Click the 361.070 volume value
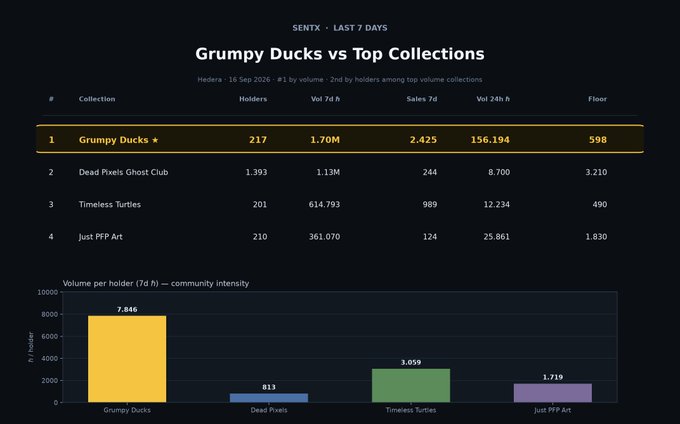 324,237
